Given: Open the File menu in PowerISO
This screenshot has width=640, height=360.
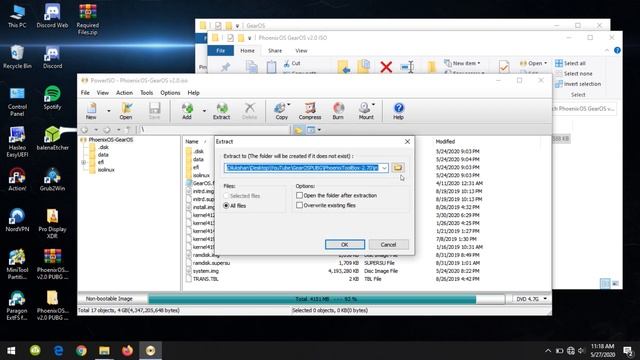Looking at the screenshot, I should coord(85,93).
